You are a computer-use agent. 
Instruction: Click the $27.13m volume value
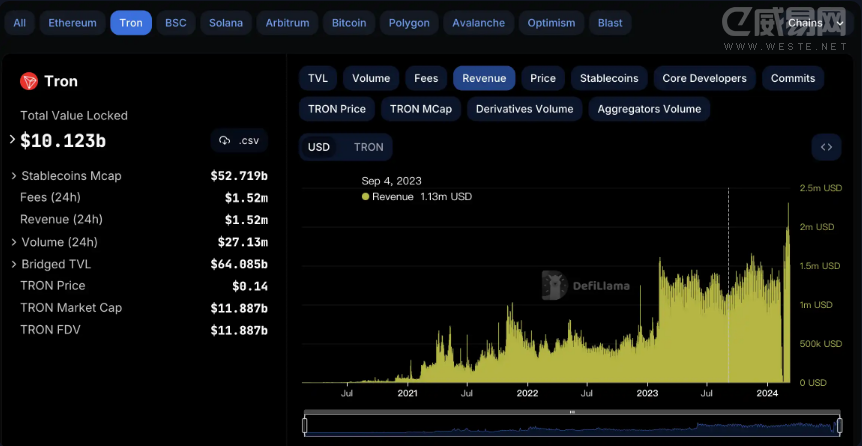(243, 242)
